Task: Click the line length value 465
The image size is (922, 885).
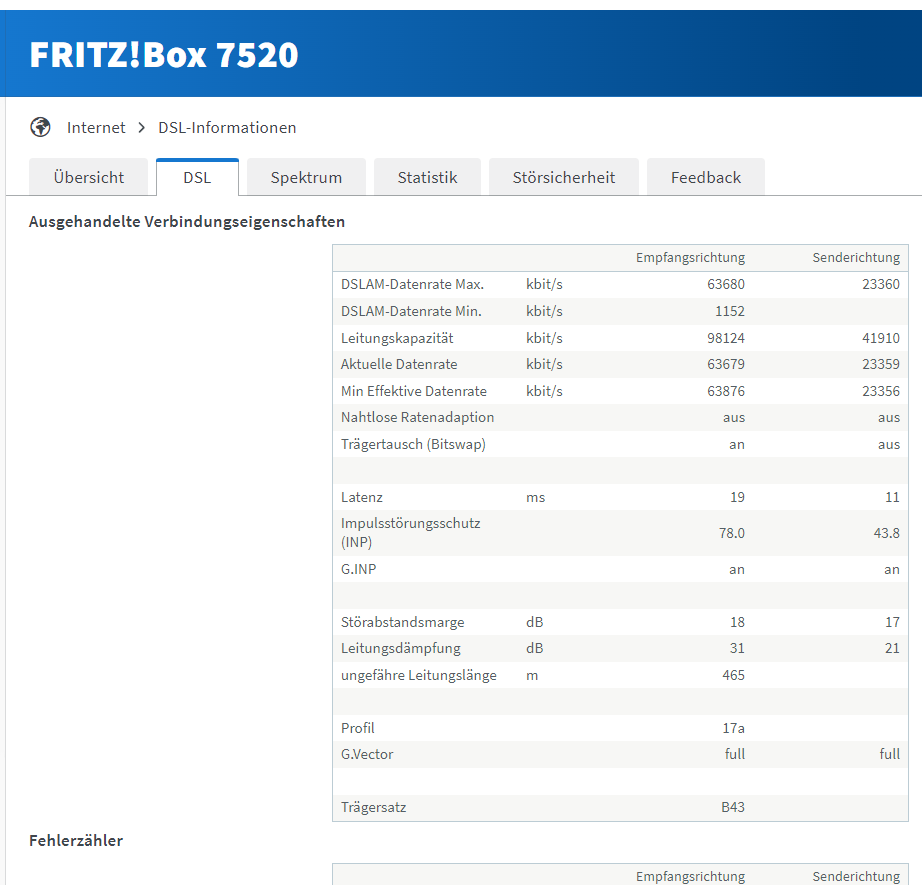Action: tap(733, 675)
